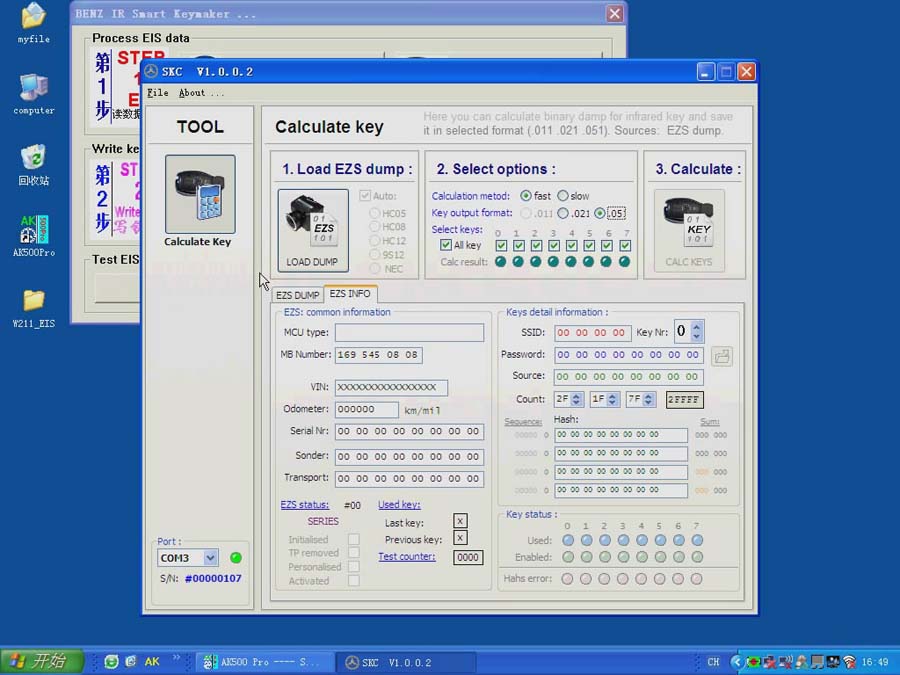Click the Used status circle for key 0
The height and width of the screenshot is (675, 900).
(x=568, y=540)
